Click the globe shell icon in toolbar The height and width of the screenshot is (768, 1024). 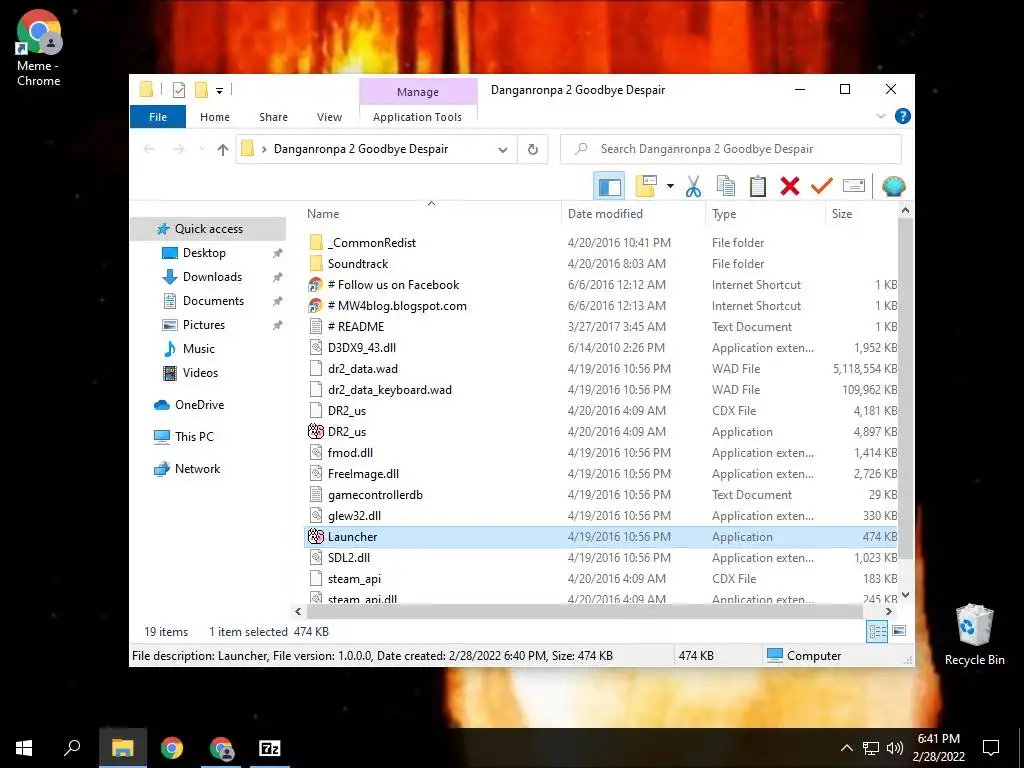tap(893, 187)
